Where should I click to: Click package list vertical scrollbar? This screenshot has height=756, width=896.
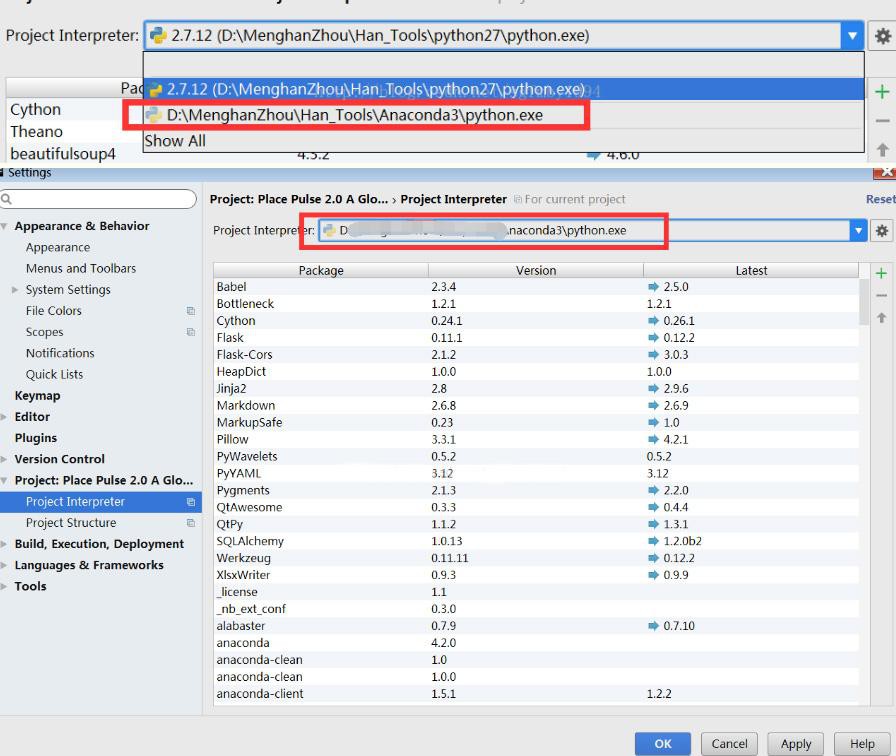(x=864, y=303)
